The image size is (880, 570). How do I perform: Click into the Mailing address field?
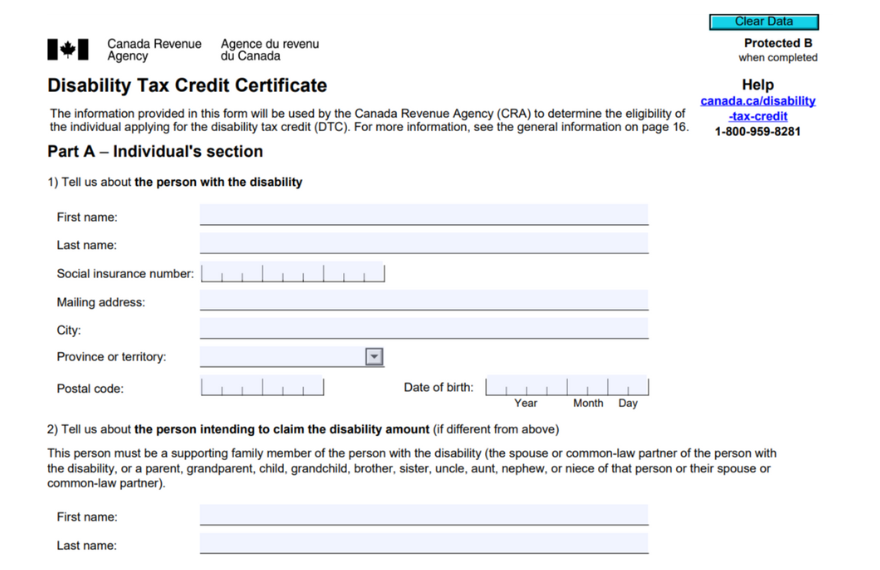coord(423,301)
